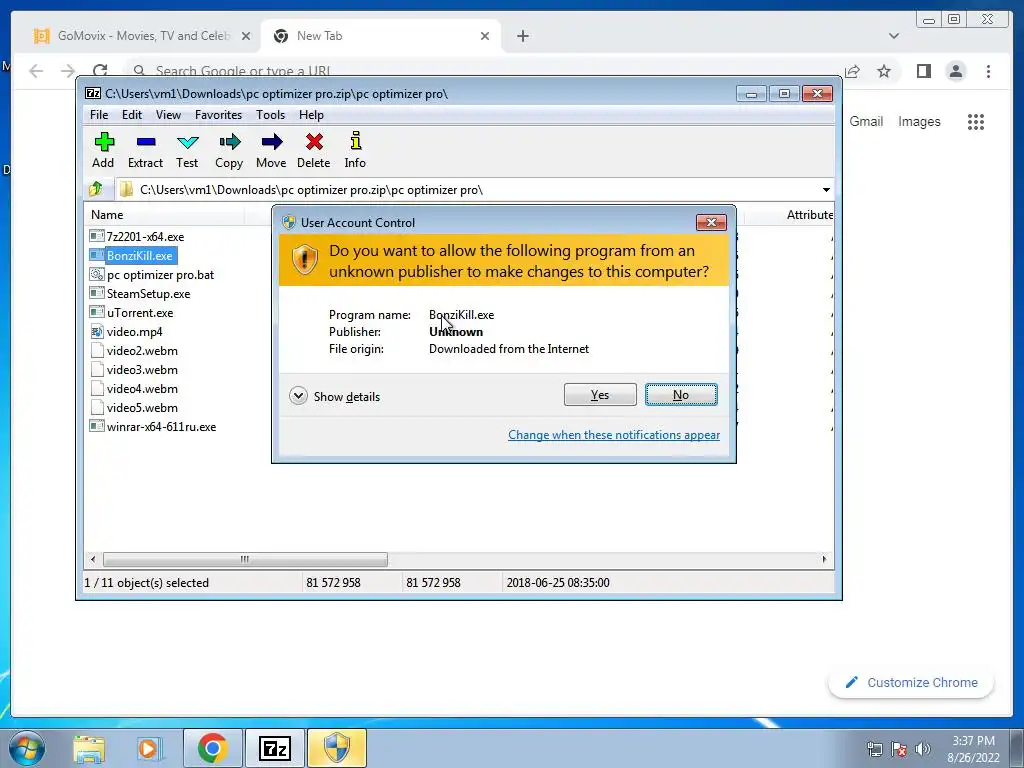The image size is (1024, 768).
Task: Select the New Tab tab
Action: pyautogui.click(x=381, y=36)
